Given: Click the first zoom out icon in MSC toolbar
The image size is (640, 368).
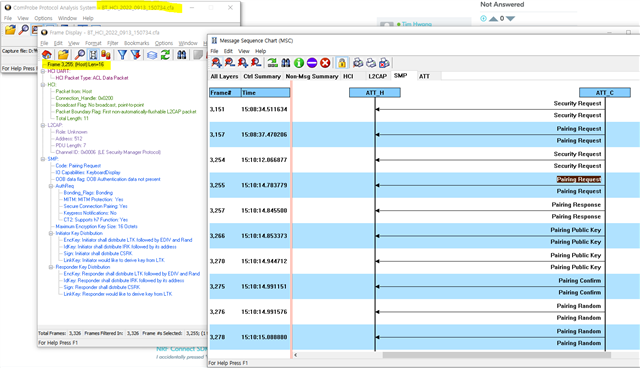Looking at the screenshot, I should pyautogui.click(x=230, y=62).
